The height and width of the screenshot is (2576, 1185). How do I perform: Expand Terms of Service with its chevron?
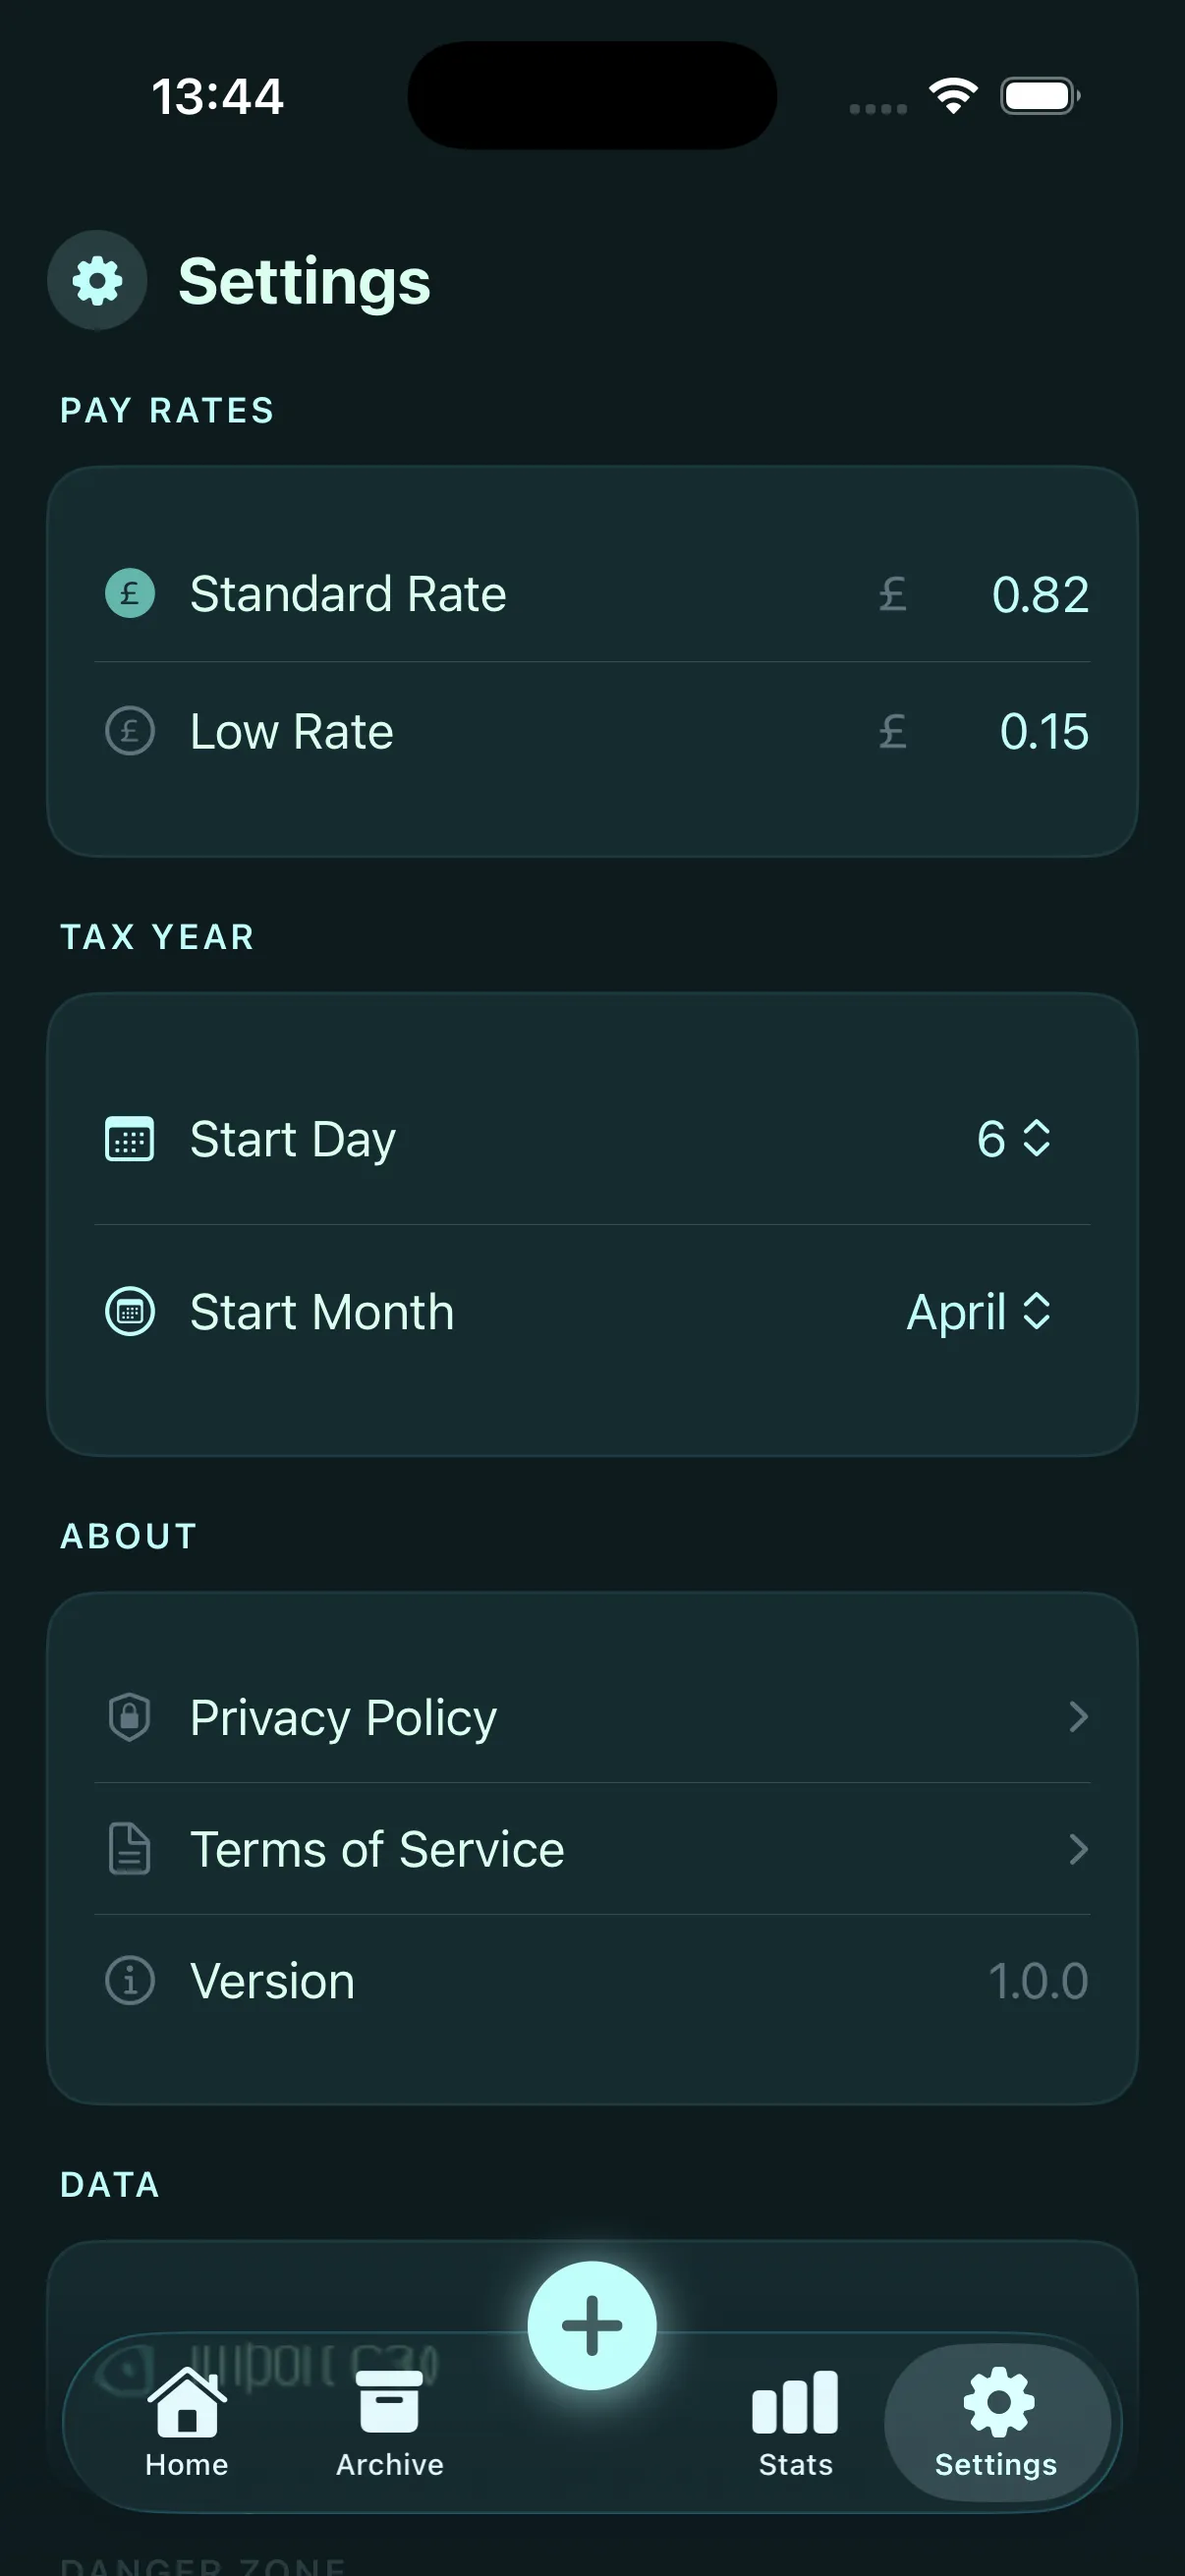pos(1077,1849)
